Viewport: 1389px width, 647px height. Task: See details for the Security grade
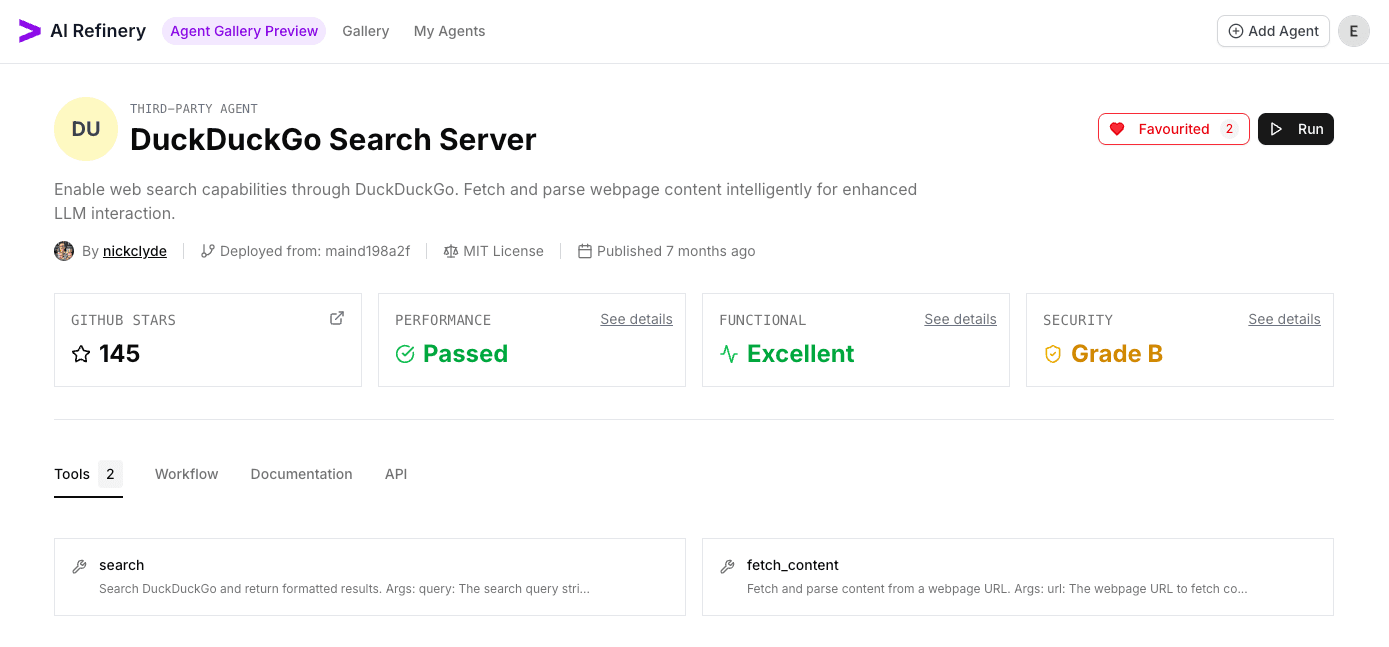click(x=1284, y=318)
